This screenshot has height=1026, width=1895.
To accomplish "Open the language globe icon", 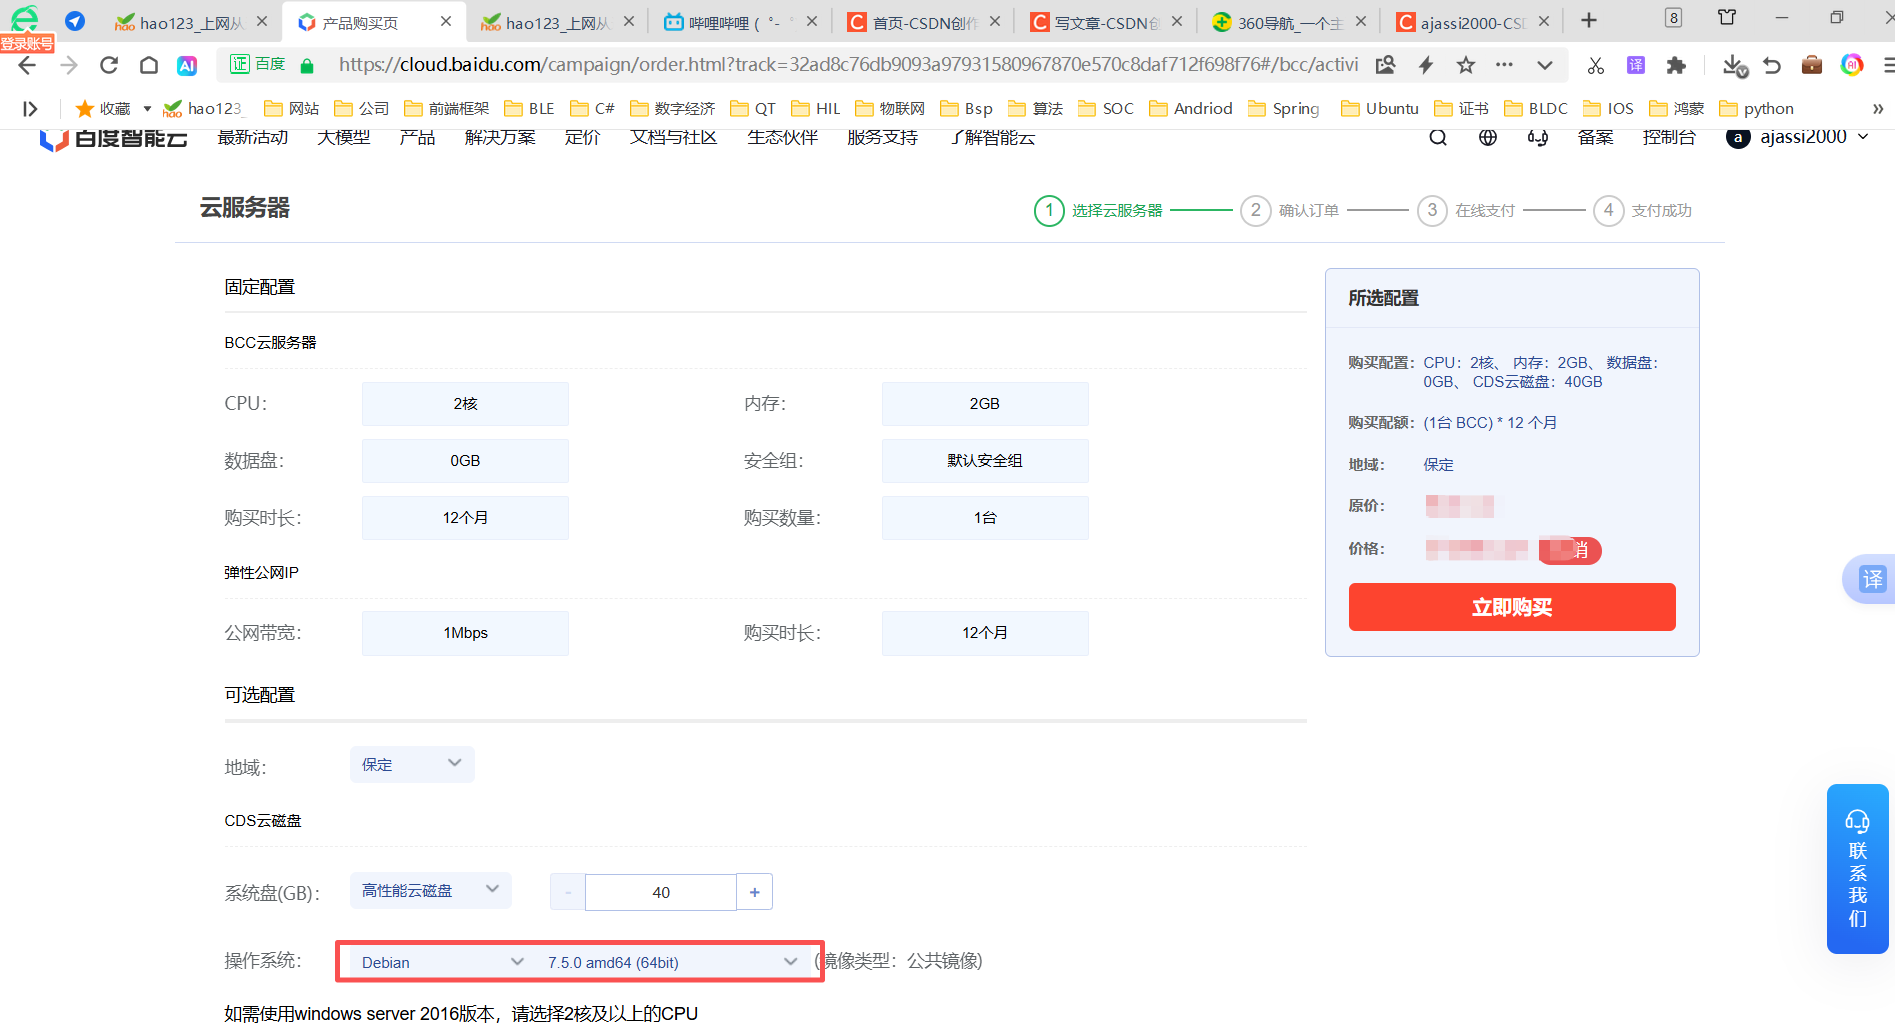I will (1488, 137).
